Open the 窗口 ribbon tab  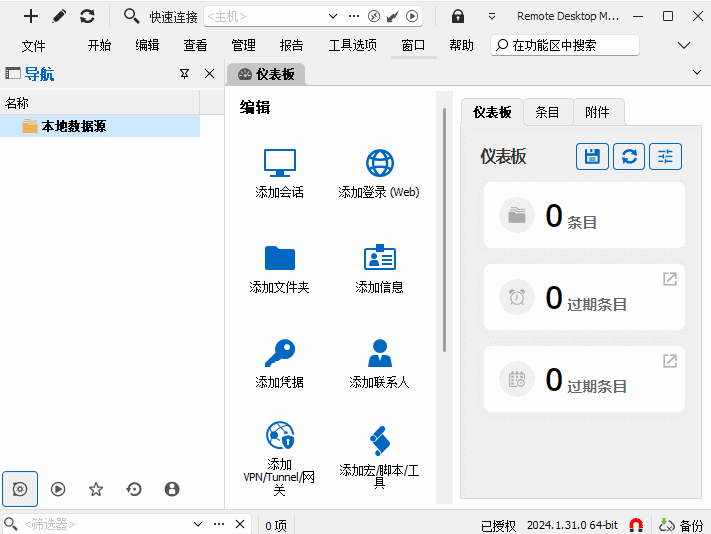click(413, 45)
